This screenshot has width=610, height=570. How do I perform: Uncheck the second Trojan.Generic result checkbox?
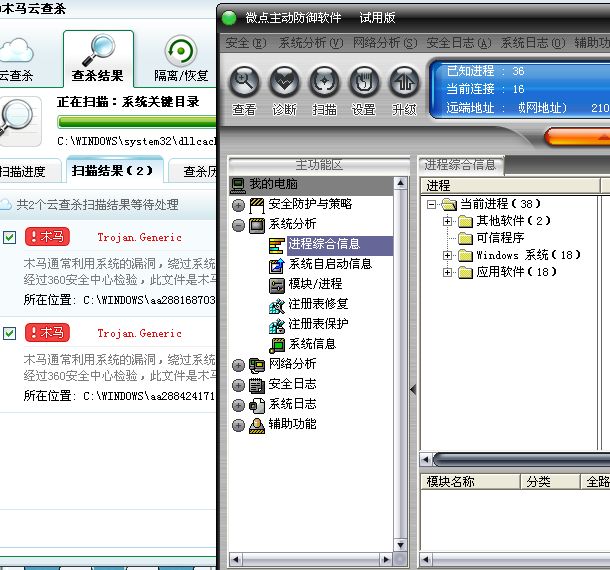pos(9,333)
